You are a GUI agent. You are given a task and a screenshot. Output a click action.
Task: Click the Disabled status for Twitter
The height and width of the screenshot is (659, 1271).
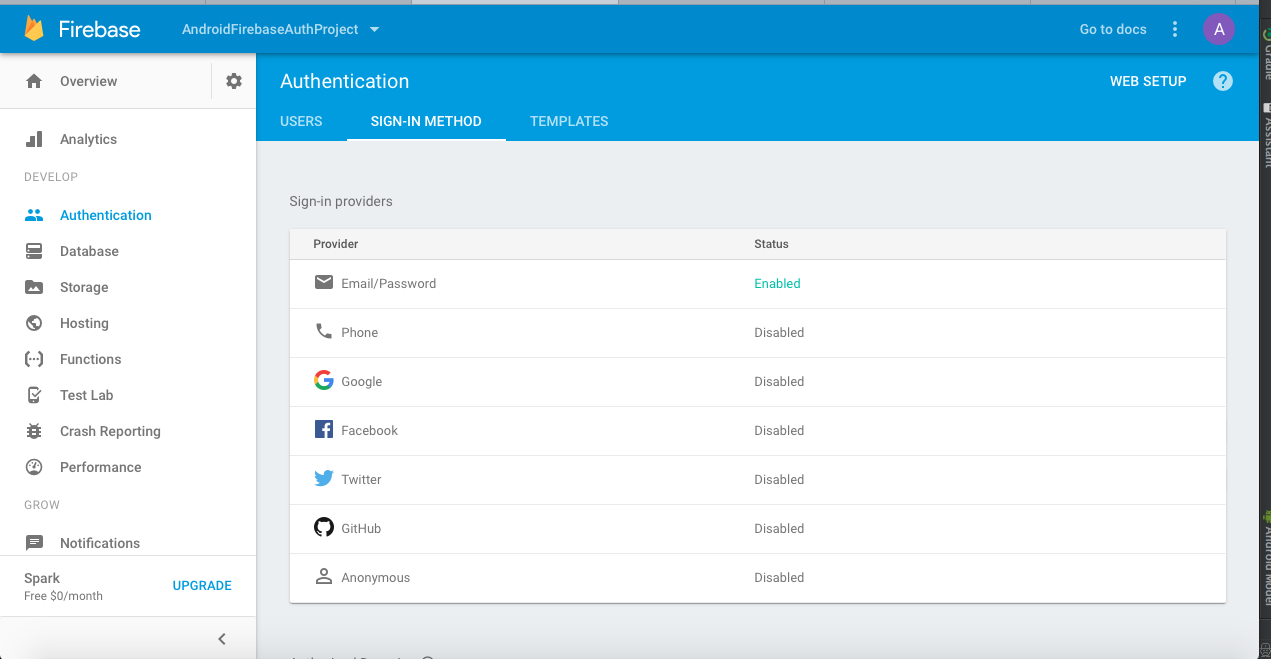tap(779, 479)
